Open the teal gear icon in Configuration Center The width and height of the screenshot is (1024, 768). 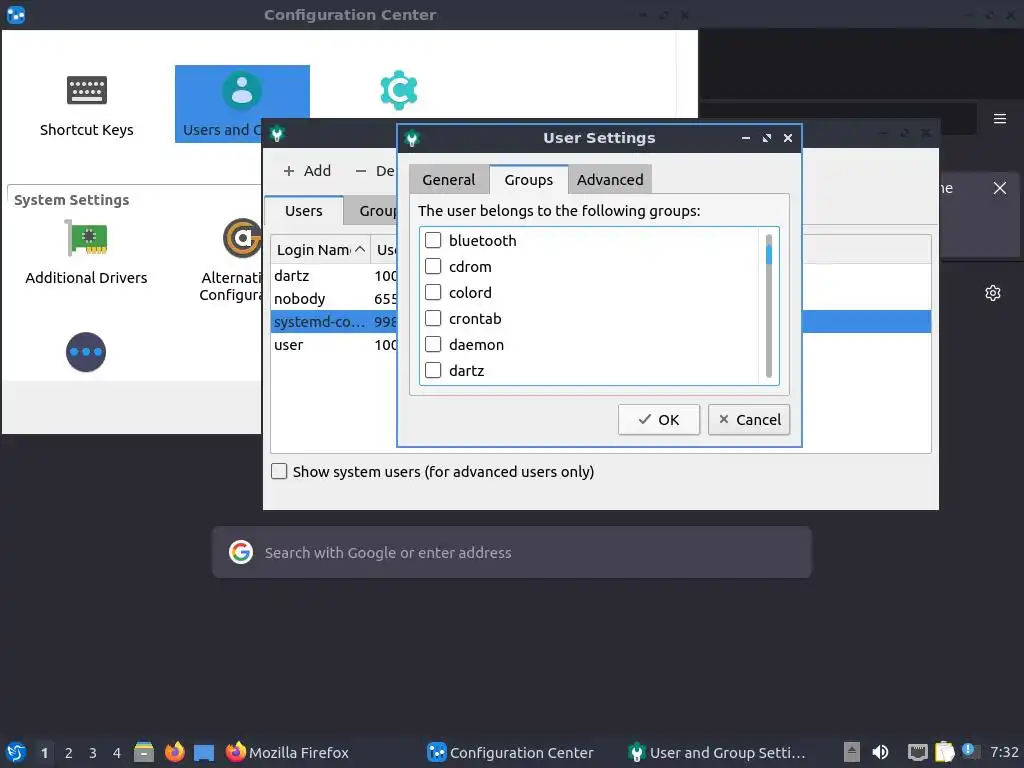click(398, 90)
